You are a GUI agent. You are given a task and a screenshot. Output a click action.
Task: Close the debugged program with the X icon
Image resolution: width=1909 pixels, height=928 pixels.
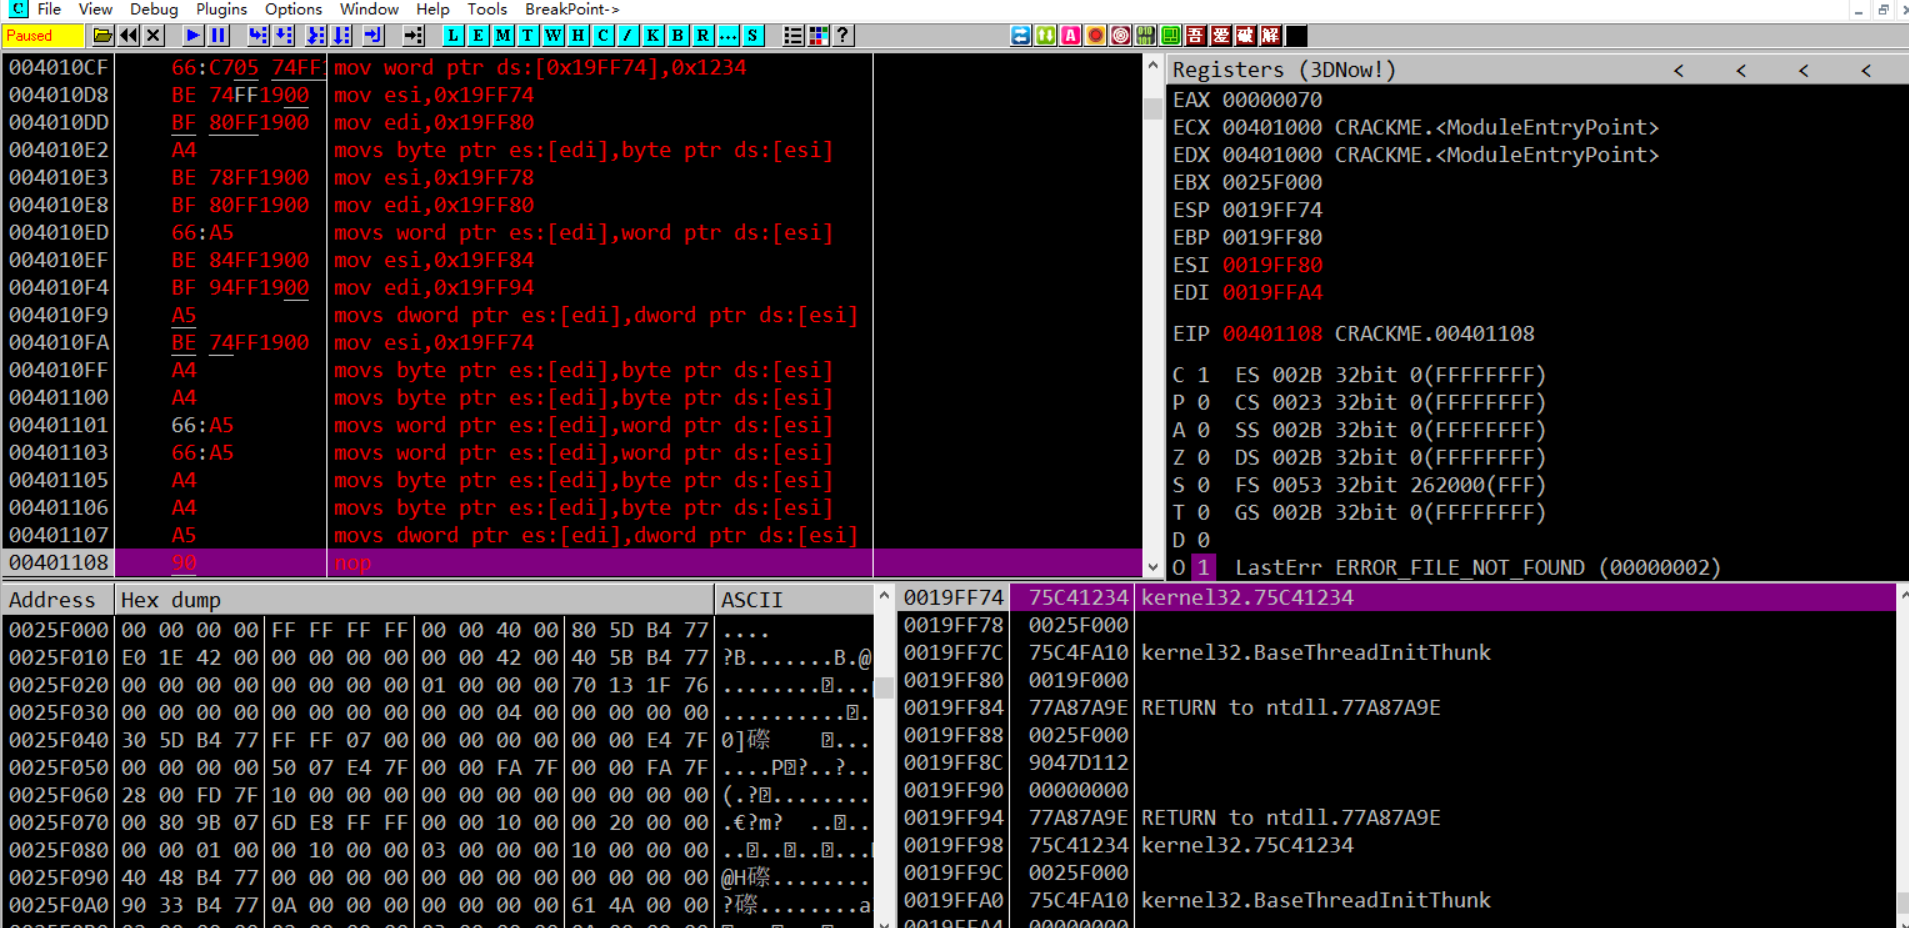(x=153, y=36)
